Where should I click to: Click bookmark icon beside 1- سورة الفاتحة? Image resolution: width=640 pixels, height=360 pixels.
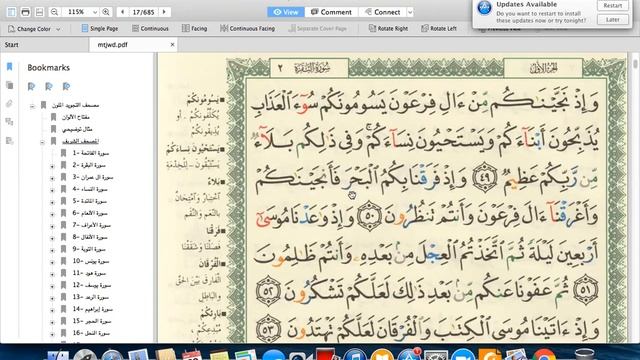(x=63, y=153)
